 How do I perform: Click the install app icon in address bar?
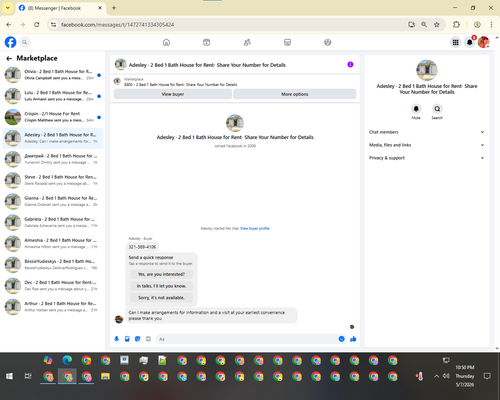(x=411, y=25)
